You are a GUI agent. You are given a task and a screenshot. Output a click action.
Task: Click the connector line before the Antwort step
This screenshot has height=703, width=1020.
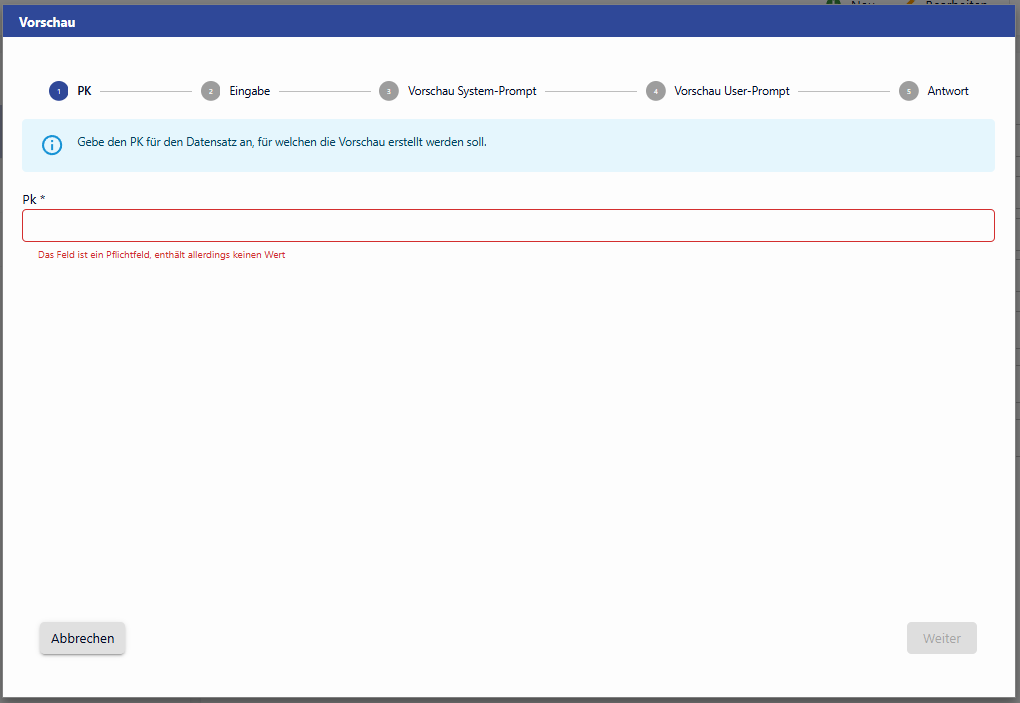pos(843,92)
